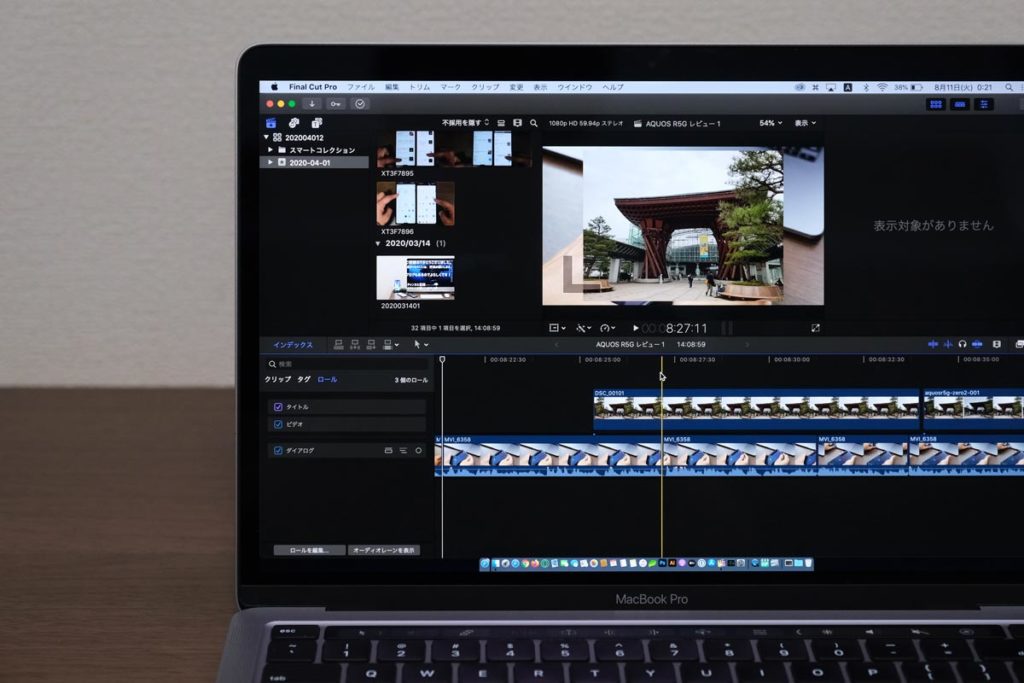Screen dimensions: 1024x683
Task: Open clip appearance filmstrip icon in browser
Action: [x=517, y=123]
